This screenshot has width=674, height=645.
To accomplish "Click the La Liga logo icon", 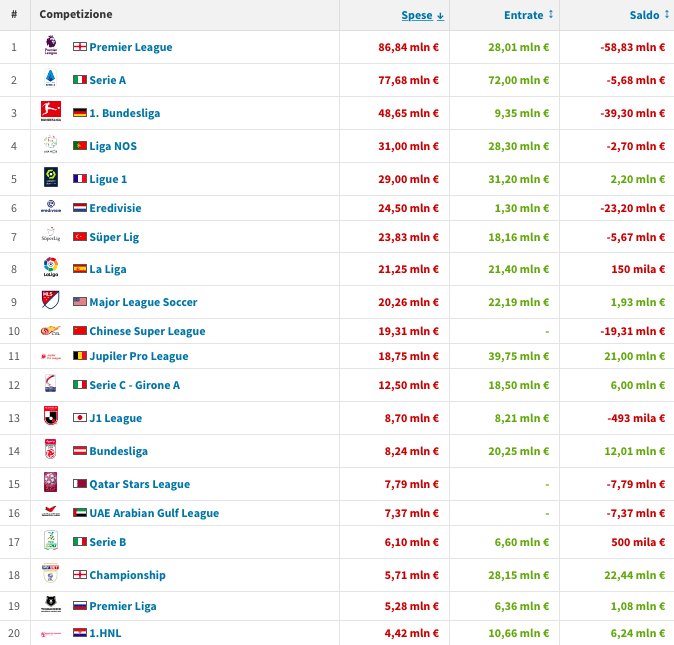I will [51, 268].
